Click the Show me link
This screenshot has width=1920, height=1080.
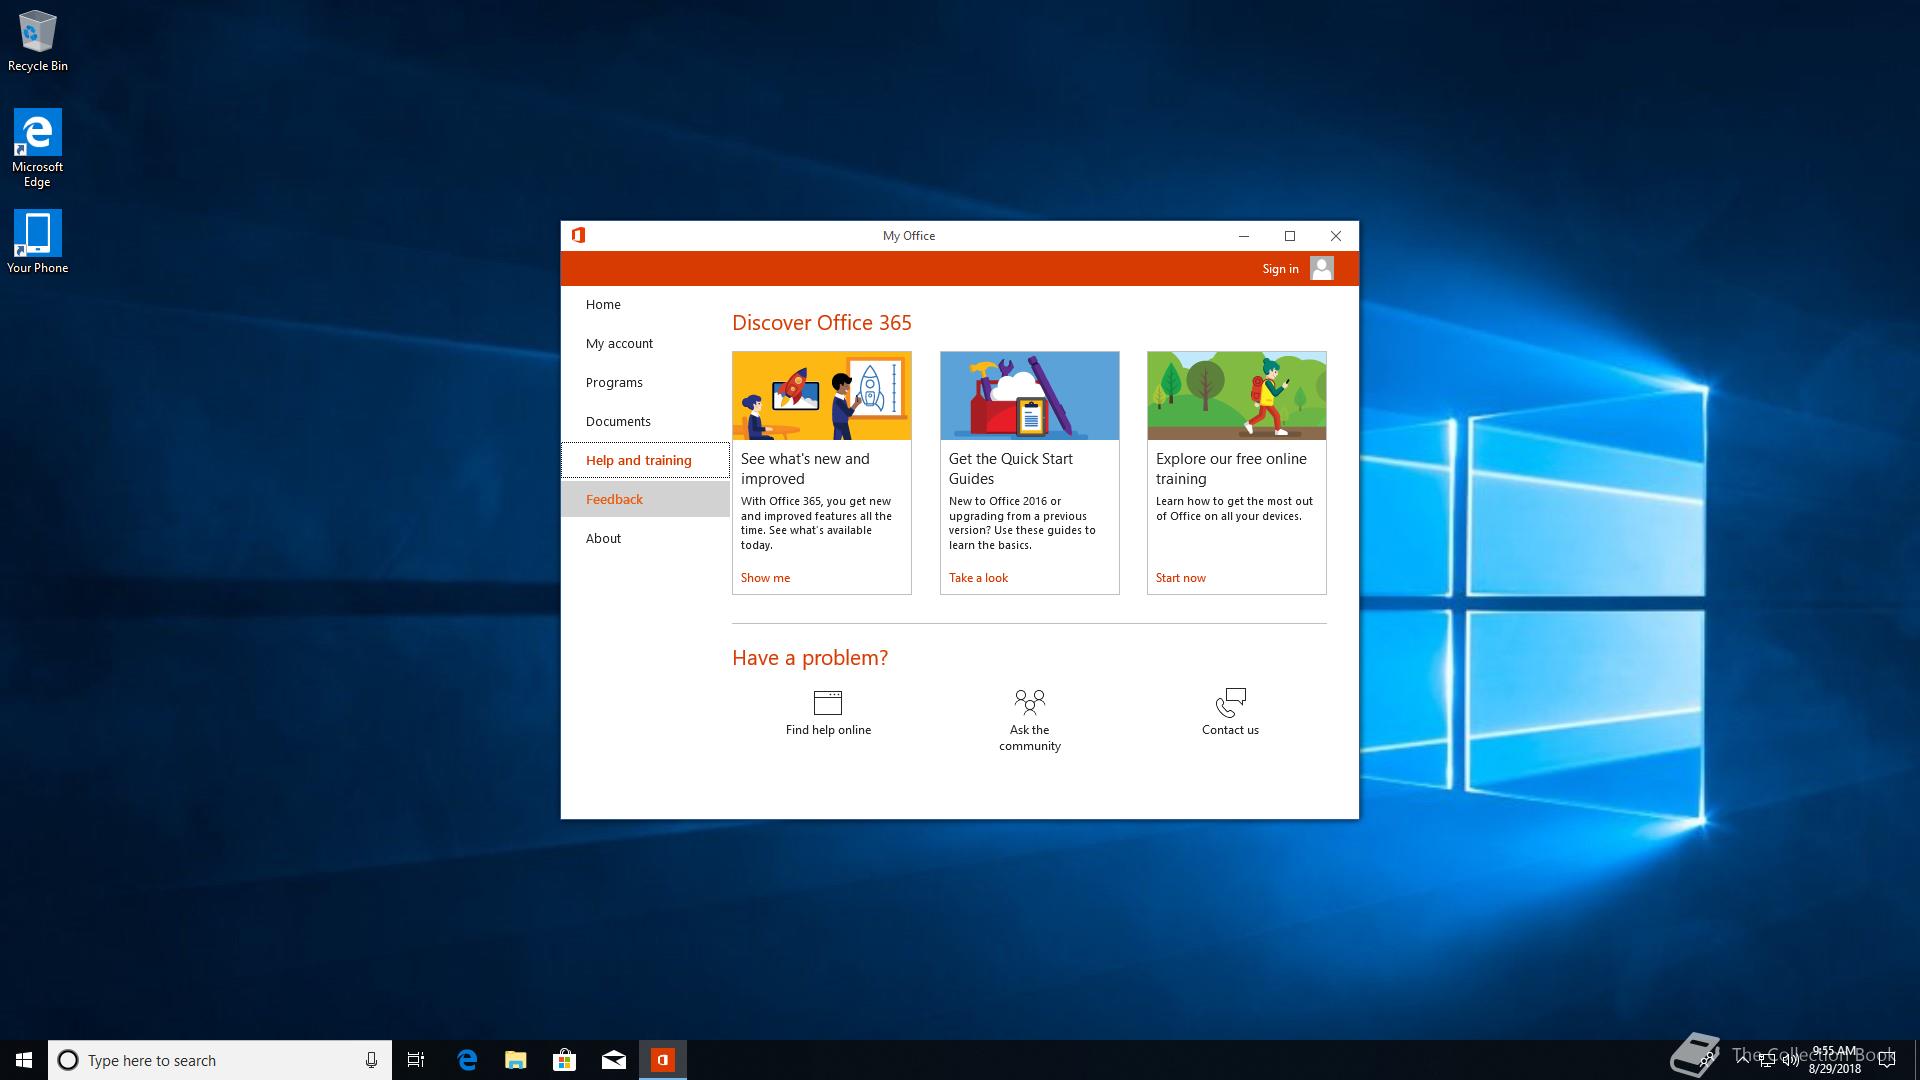pyautogui.click(x=765, y=578)
